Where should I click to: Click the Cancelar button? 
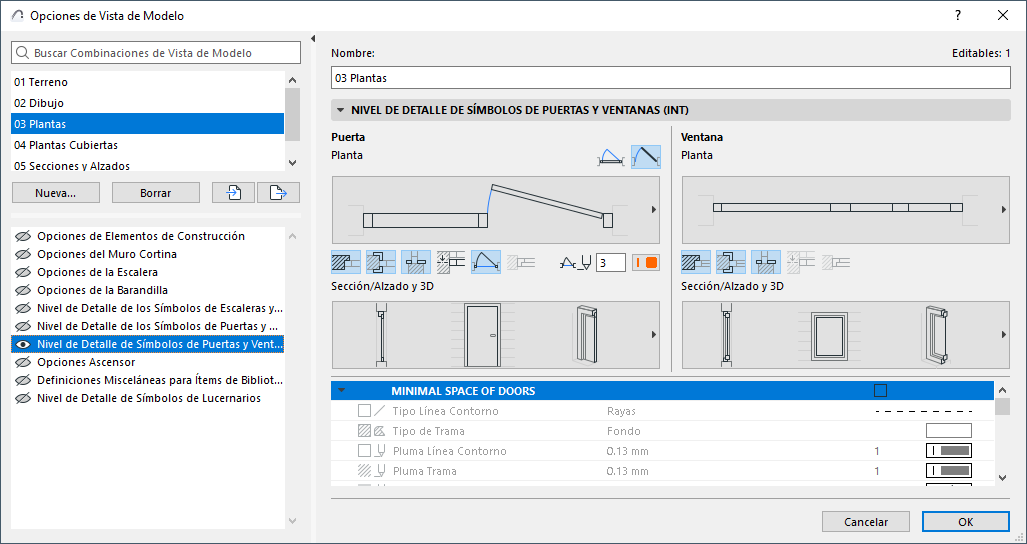point(866,522)
